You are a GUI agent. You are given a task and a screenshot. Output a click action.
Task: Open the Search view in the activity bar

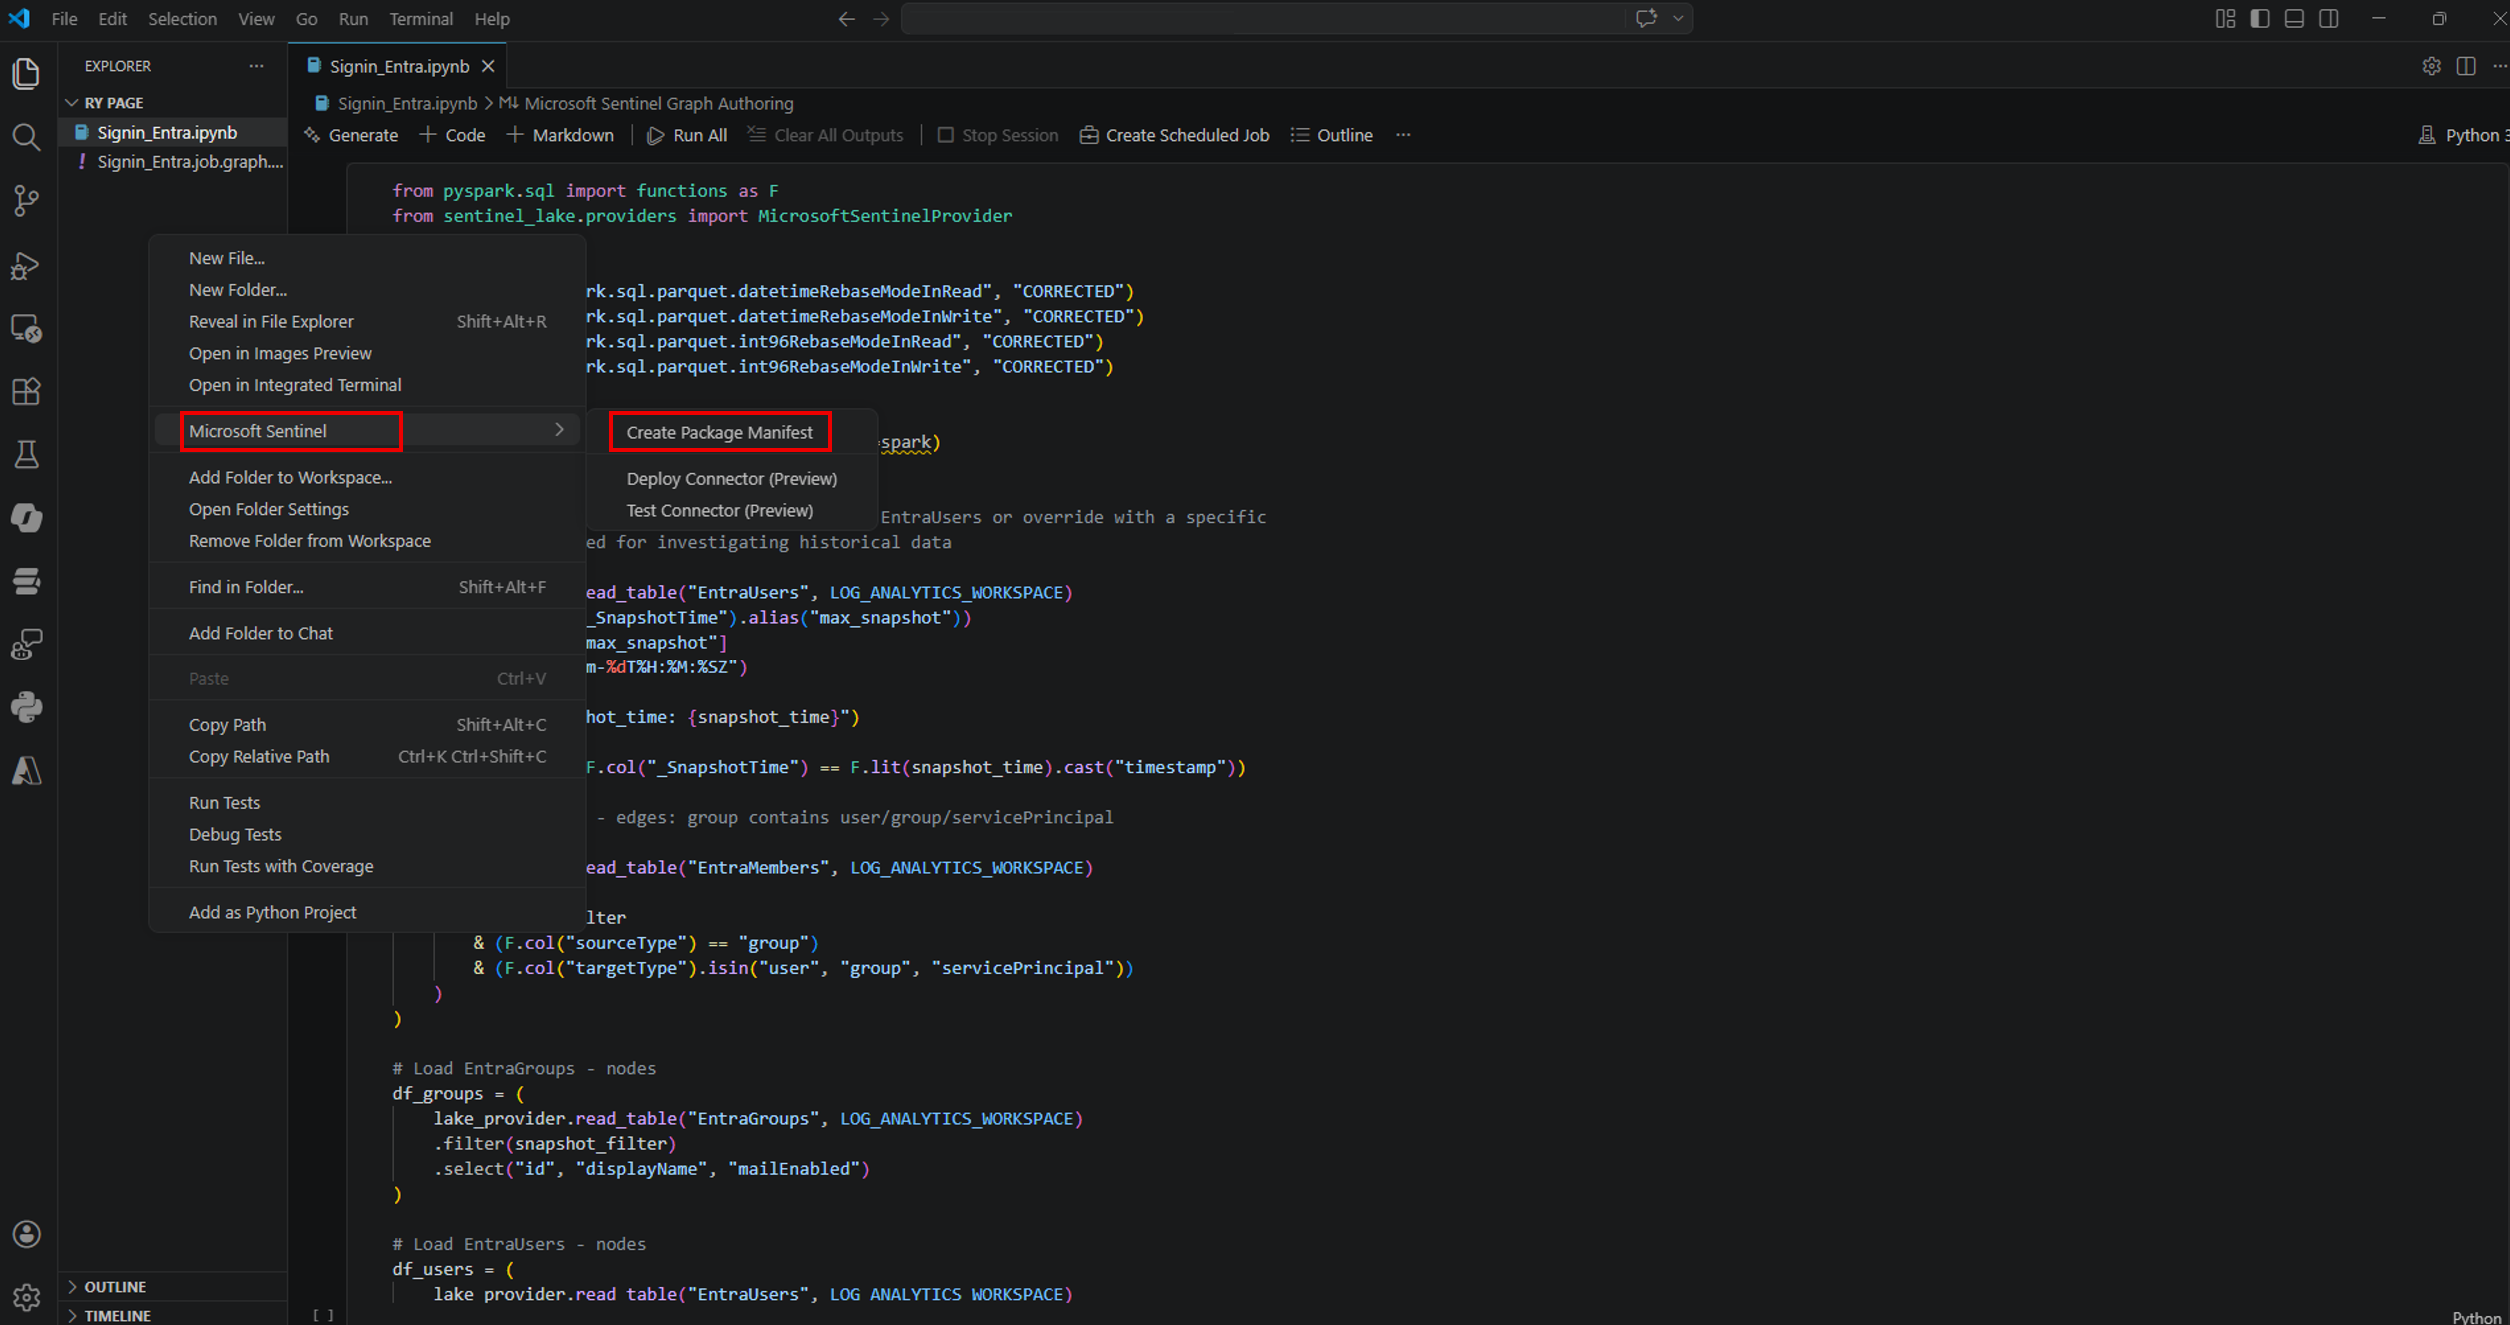coord(26,137)
